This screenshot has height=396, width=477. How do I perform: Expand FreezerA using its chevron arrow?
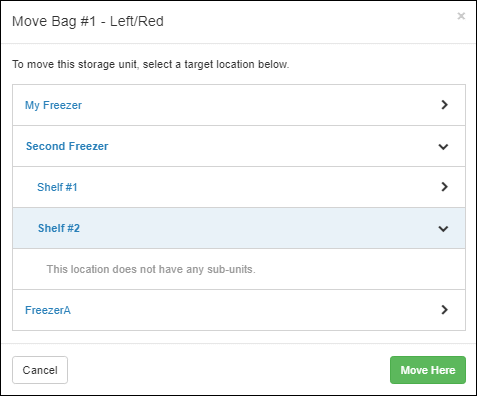click(444, 310)
